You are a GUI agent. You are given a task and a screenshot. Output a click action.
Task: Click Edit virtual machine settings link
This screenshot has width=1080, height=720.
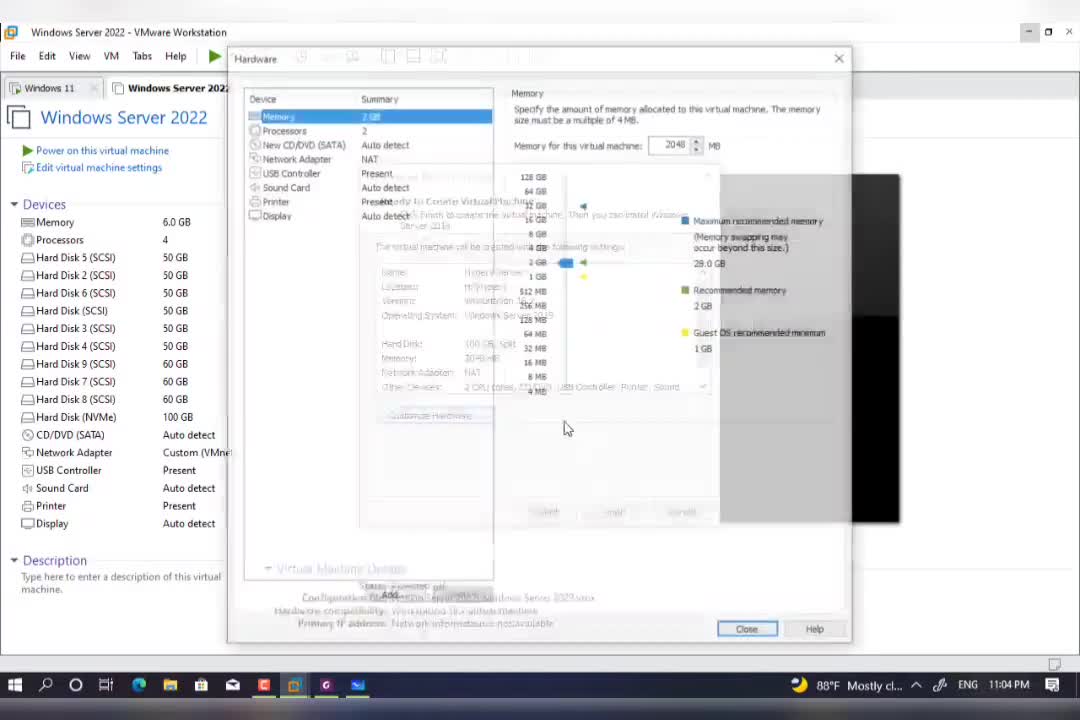[x=98, y=168]
